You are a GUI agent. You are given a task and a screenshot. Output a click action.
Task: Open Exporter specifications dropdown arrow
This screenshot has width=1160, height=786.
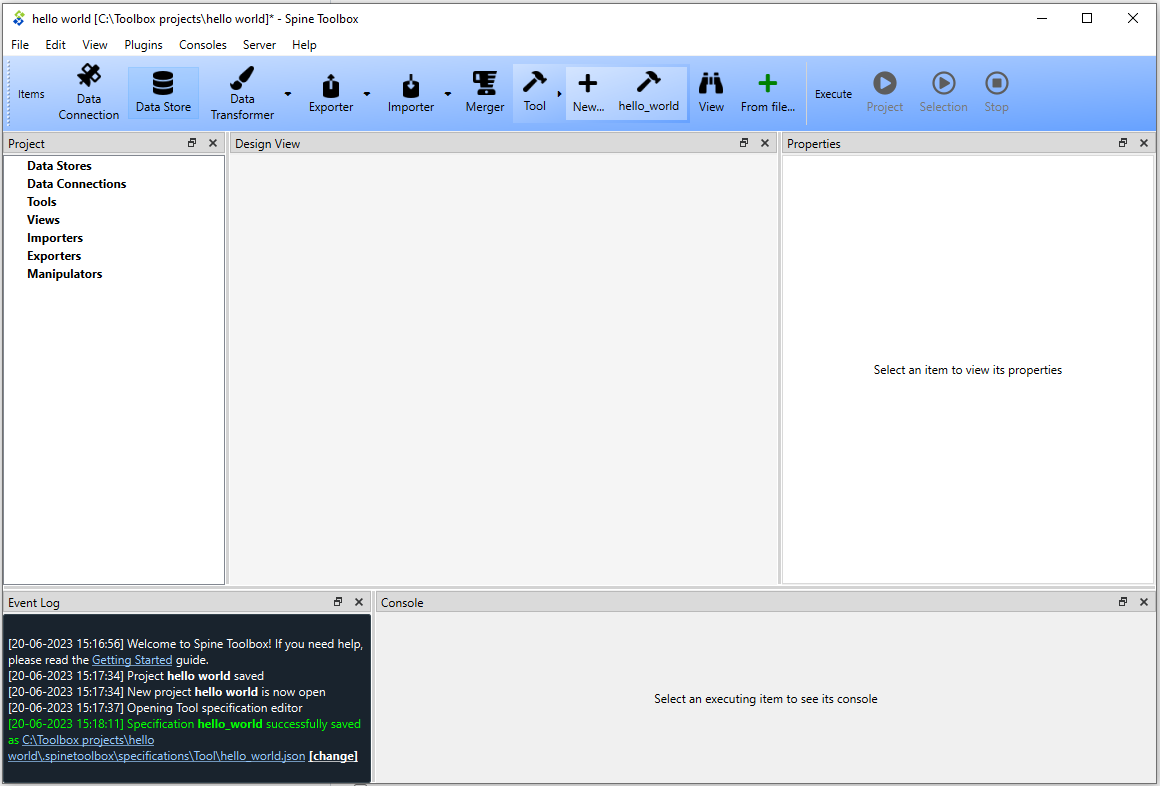click(x=366, y=94)
